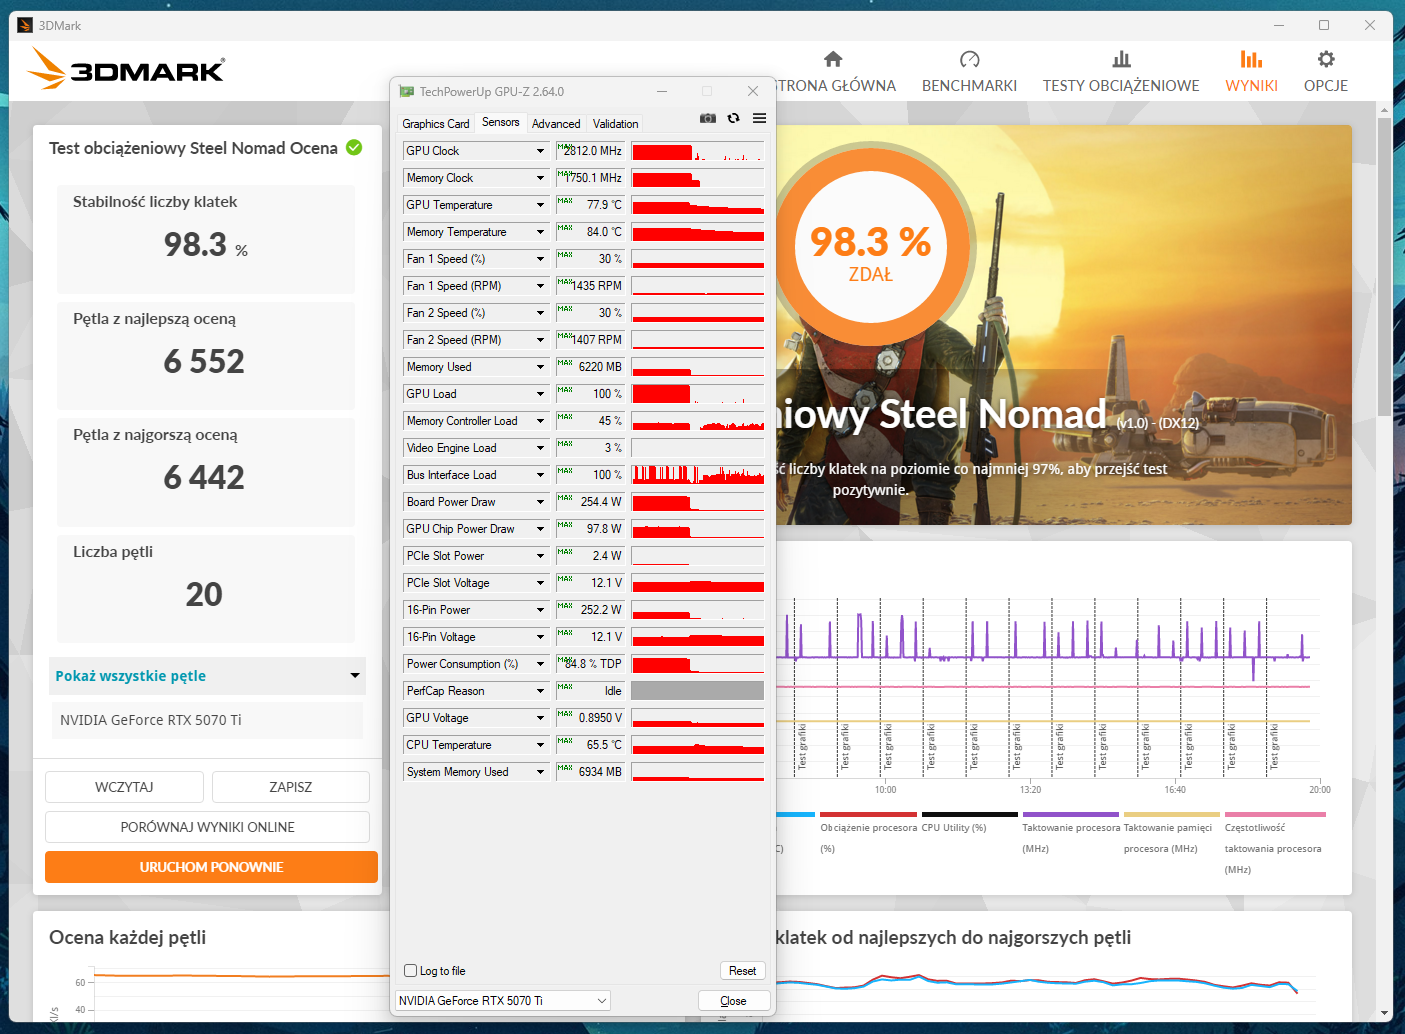The height and width of the screenshot is (1034, 1405).
Task: Click the GPU-Z screenshot camera icon
Action: (708, 118)
